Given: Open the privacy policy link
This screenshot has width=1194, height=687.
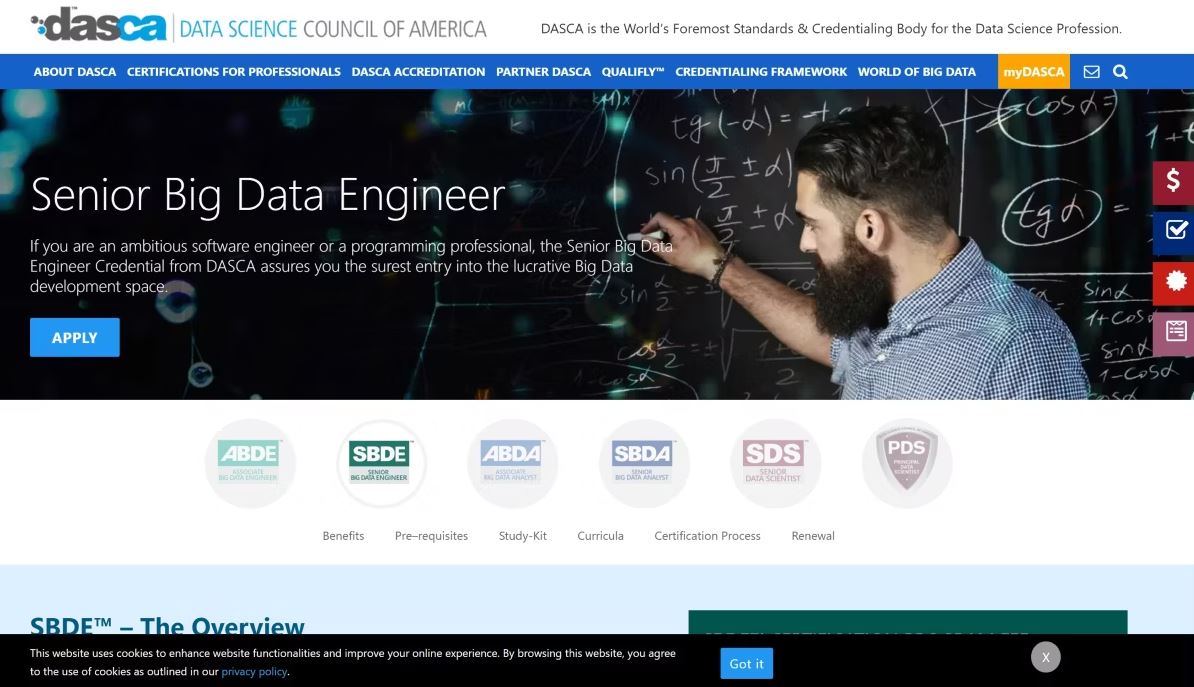Looking at the screenshot, I should (254, 672).
